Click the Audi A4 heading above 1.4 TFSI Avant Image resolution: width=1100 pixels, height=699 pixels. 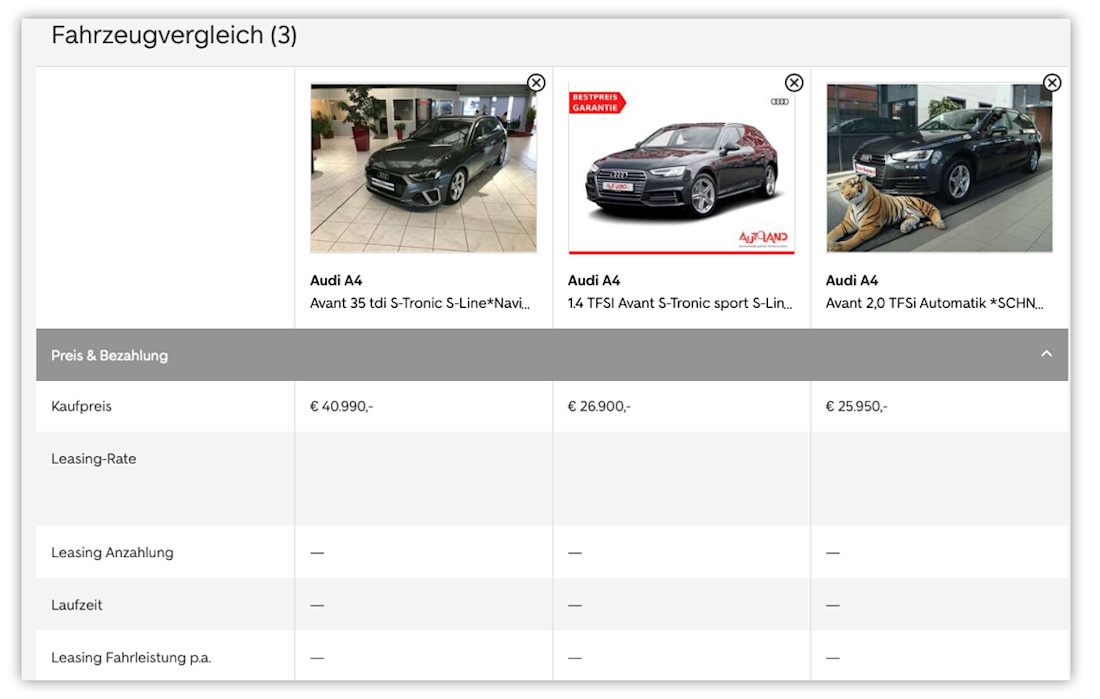[593, 281]
